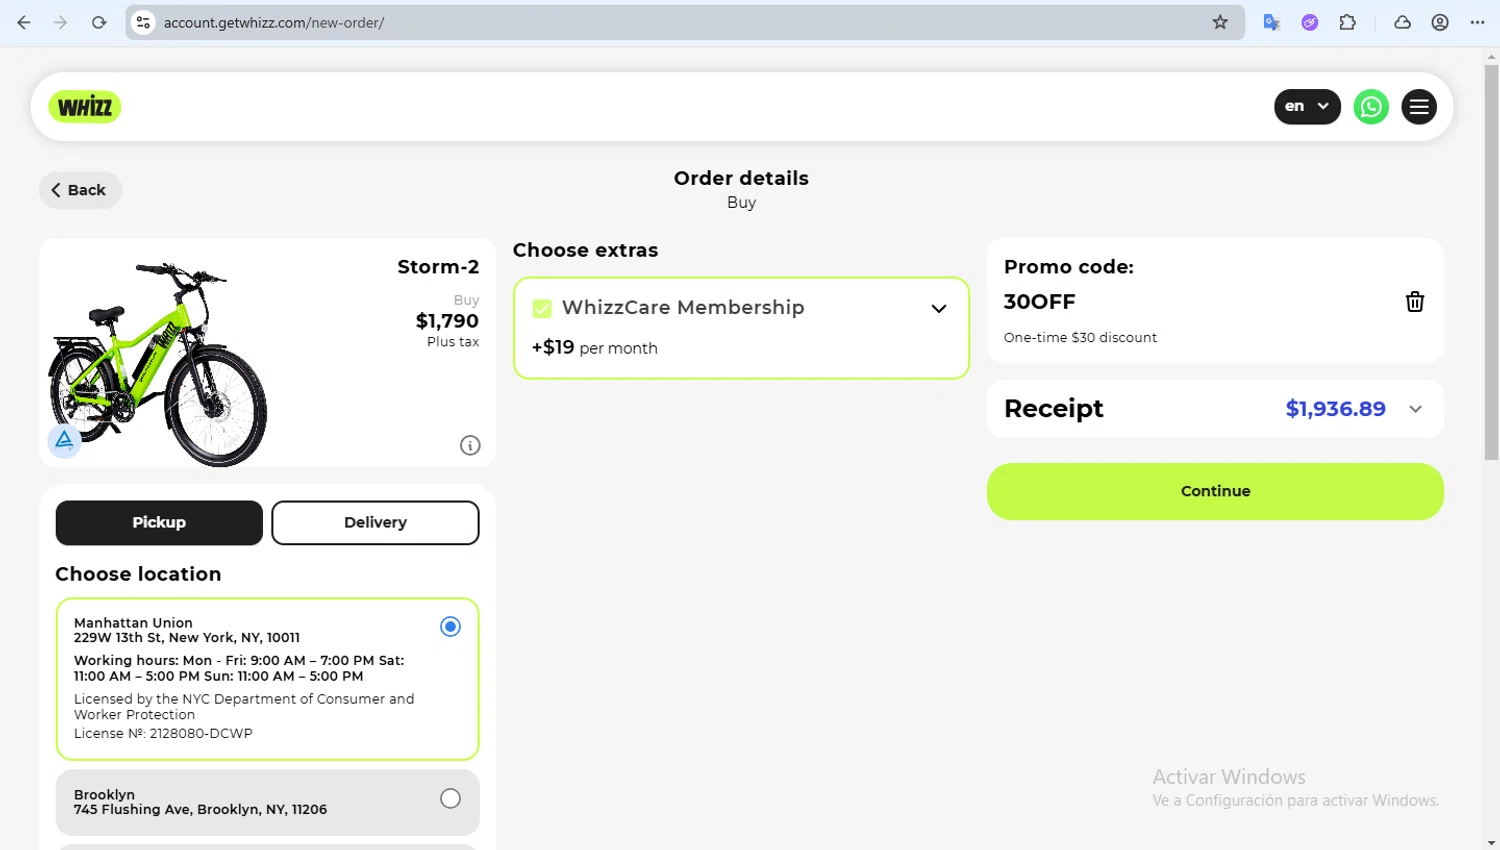Image resolution: width=1500 pixels, height=850 pixels.
Task: Select Brooklyn location radio button
Action: click(x=451, y=799)
